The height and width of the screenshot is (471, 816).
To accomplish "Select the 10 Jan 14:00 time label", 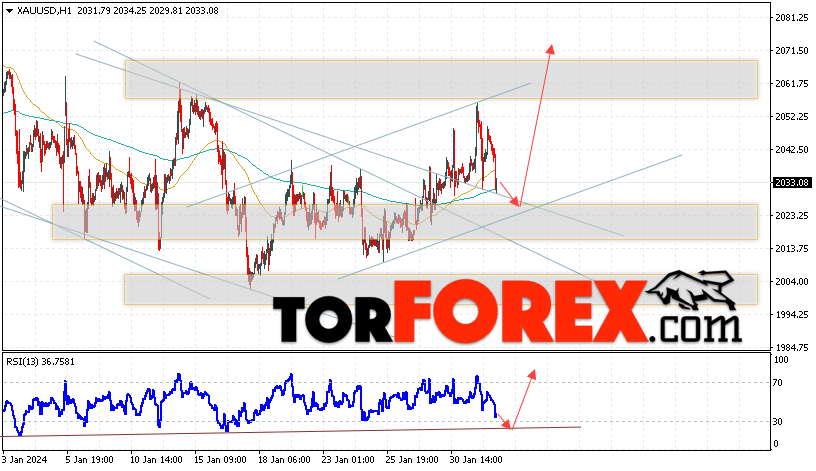I will [x=156, y=460].
